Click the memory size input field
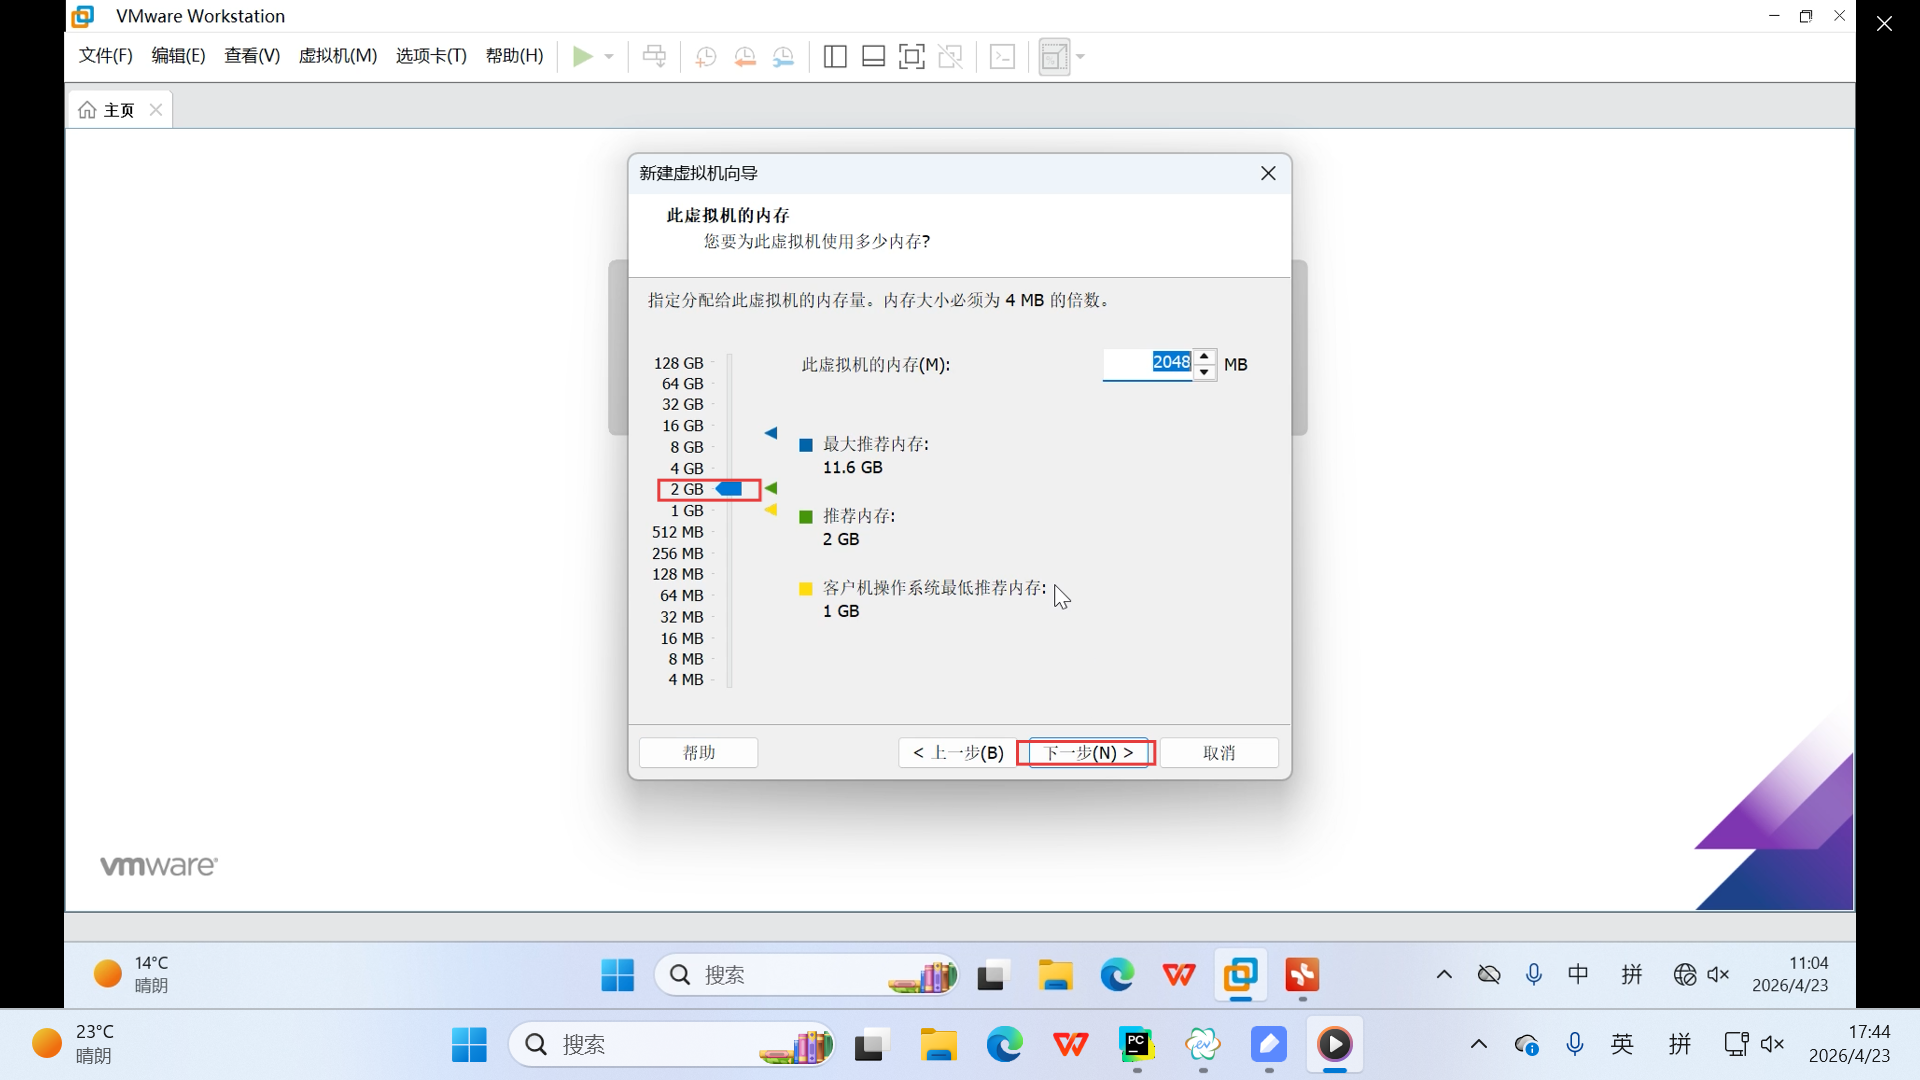Screen dimensions: 1920x1080 (x=1146, y=363)
